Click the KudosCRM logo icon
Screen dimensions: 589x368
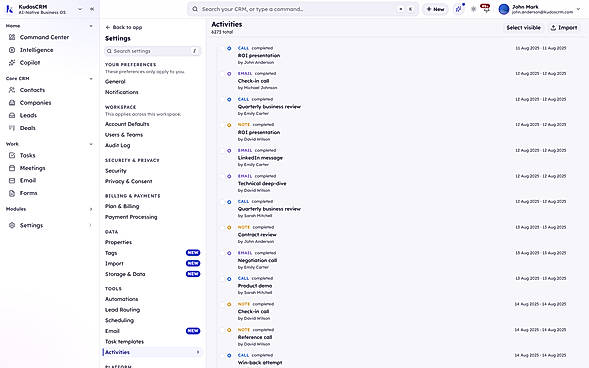click(x=9, y=9)
